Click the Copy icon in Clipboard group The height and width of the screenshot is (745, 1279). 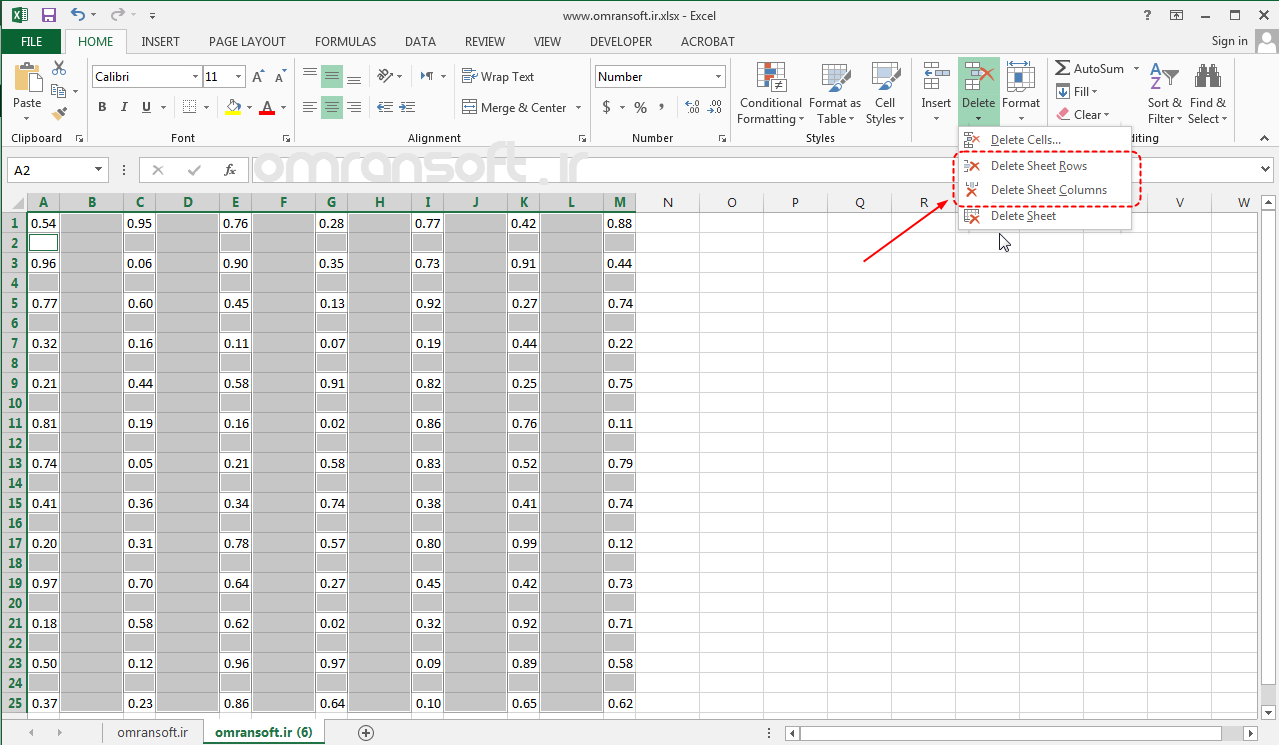[57, 91]
